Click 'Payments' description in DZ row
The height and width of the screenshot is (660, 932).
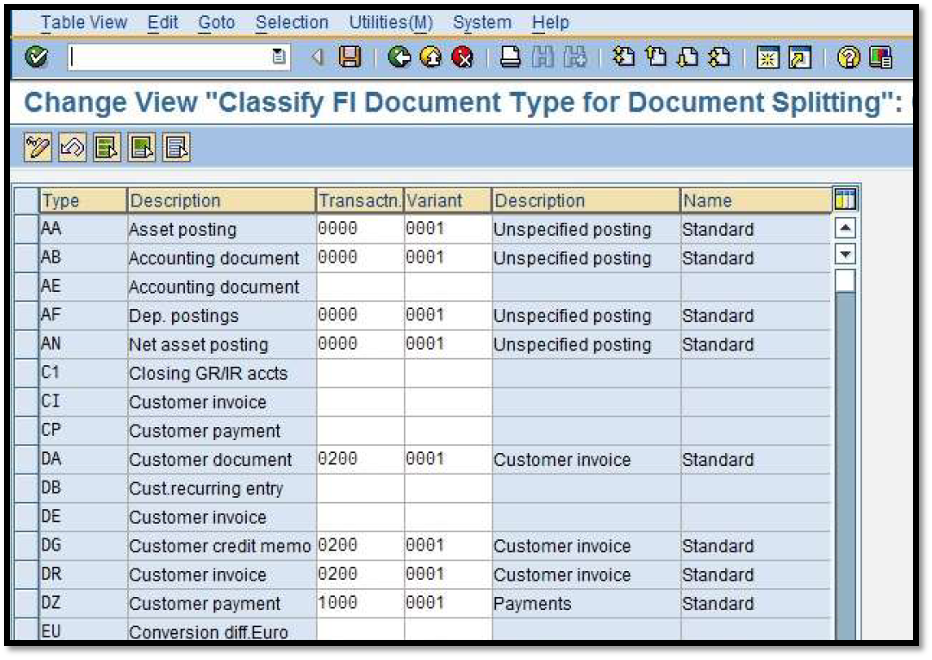click(532, 604)
